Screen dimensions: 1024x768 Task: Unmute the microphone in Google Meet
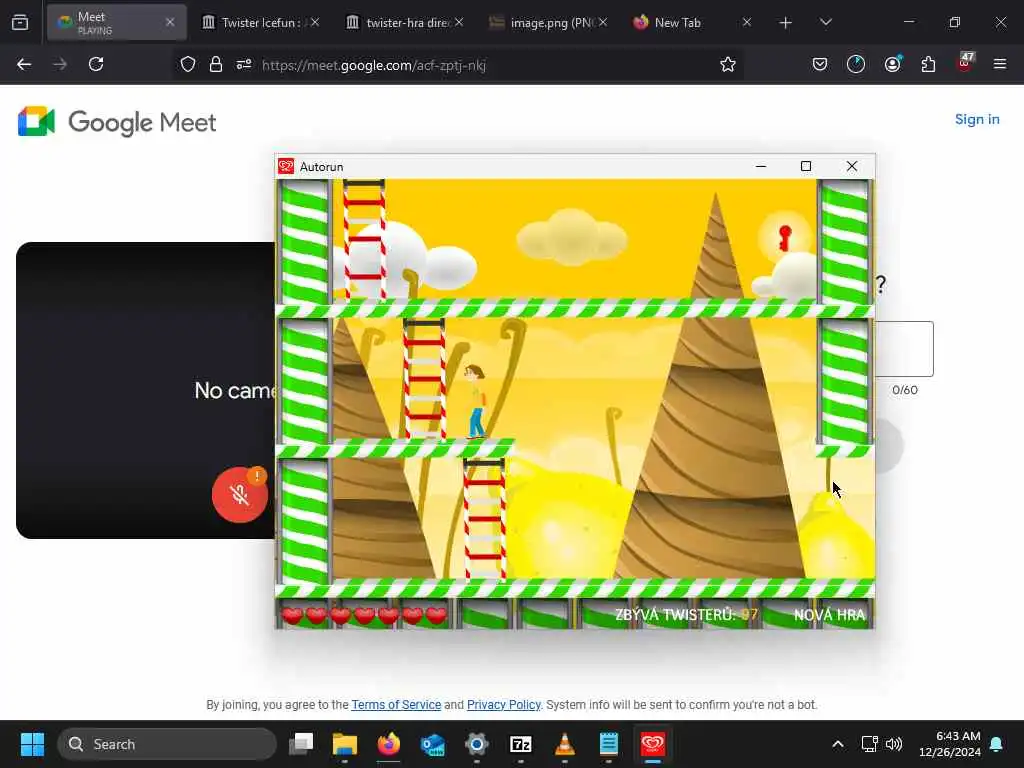tap(240, 495)
